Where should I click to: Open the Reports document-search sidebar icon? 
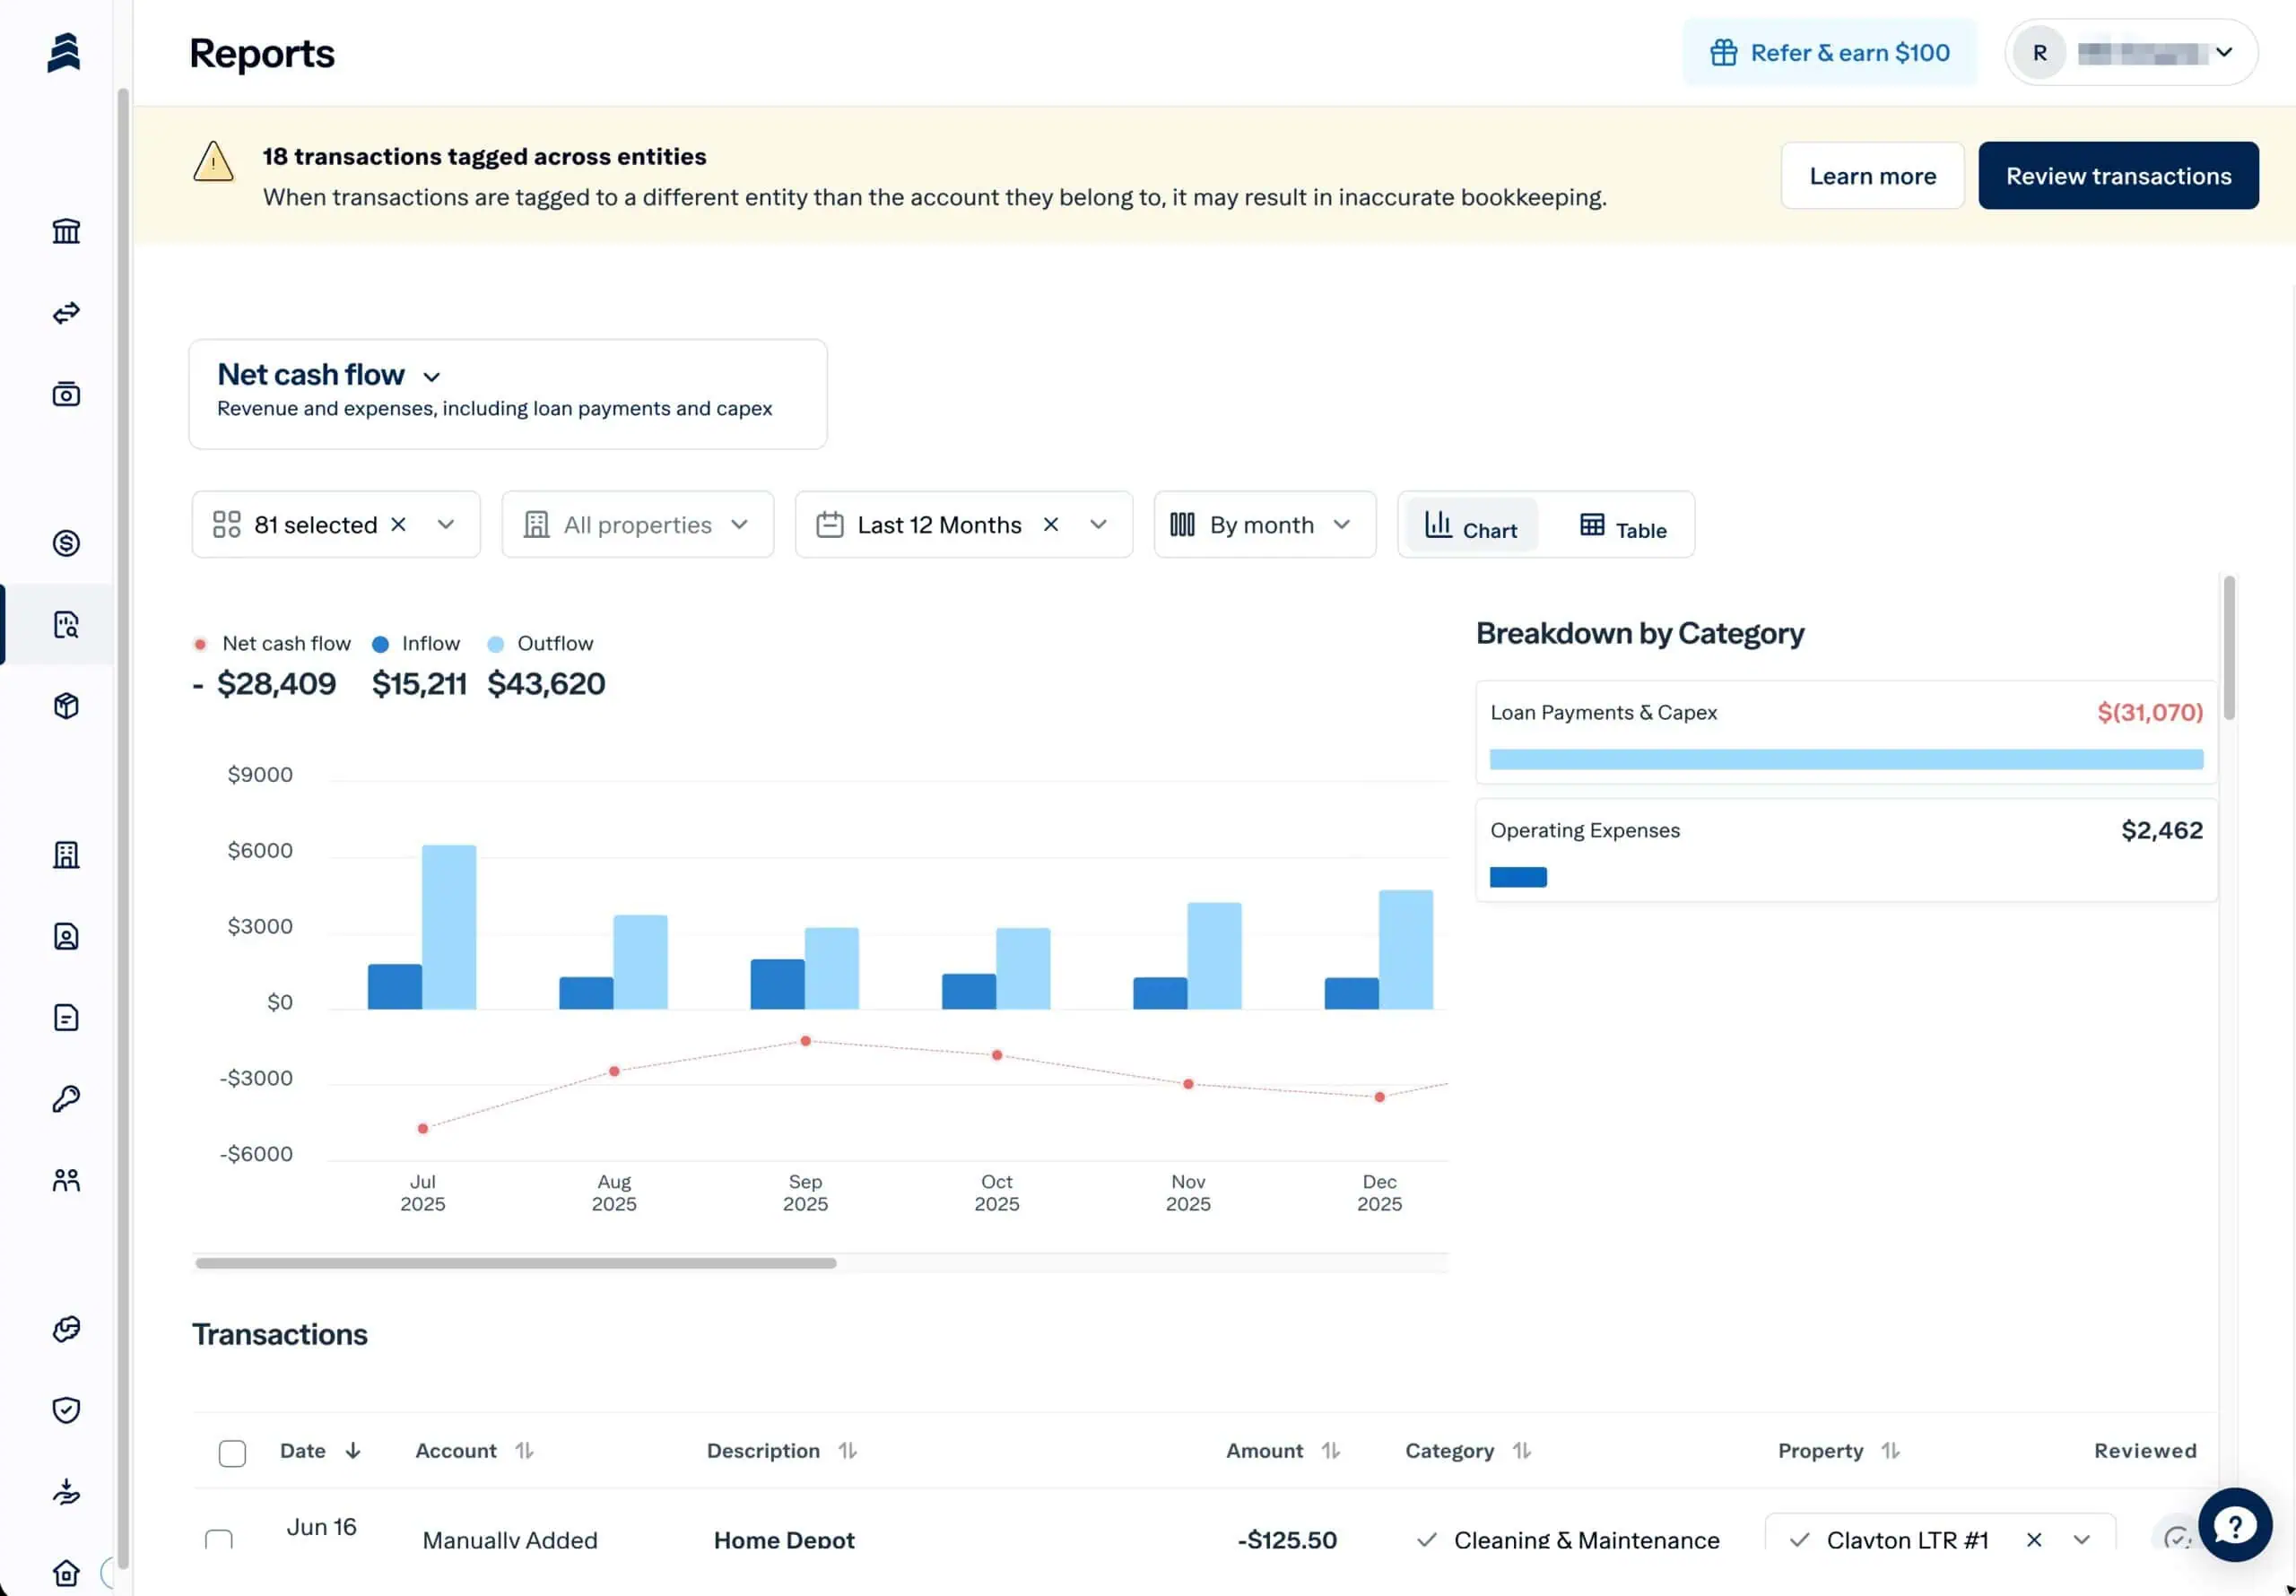tap(66, 625)
